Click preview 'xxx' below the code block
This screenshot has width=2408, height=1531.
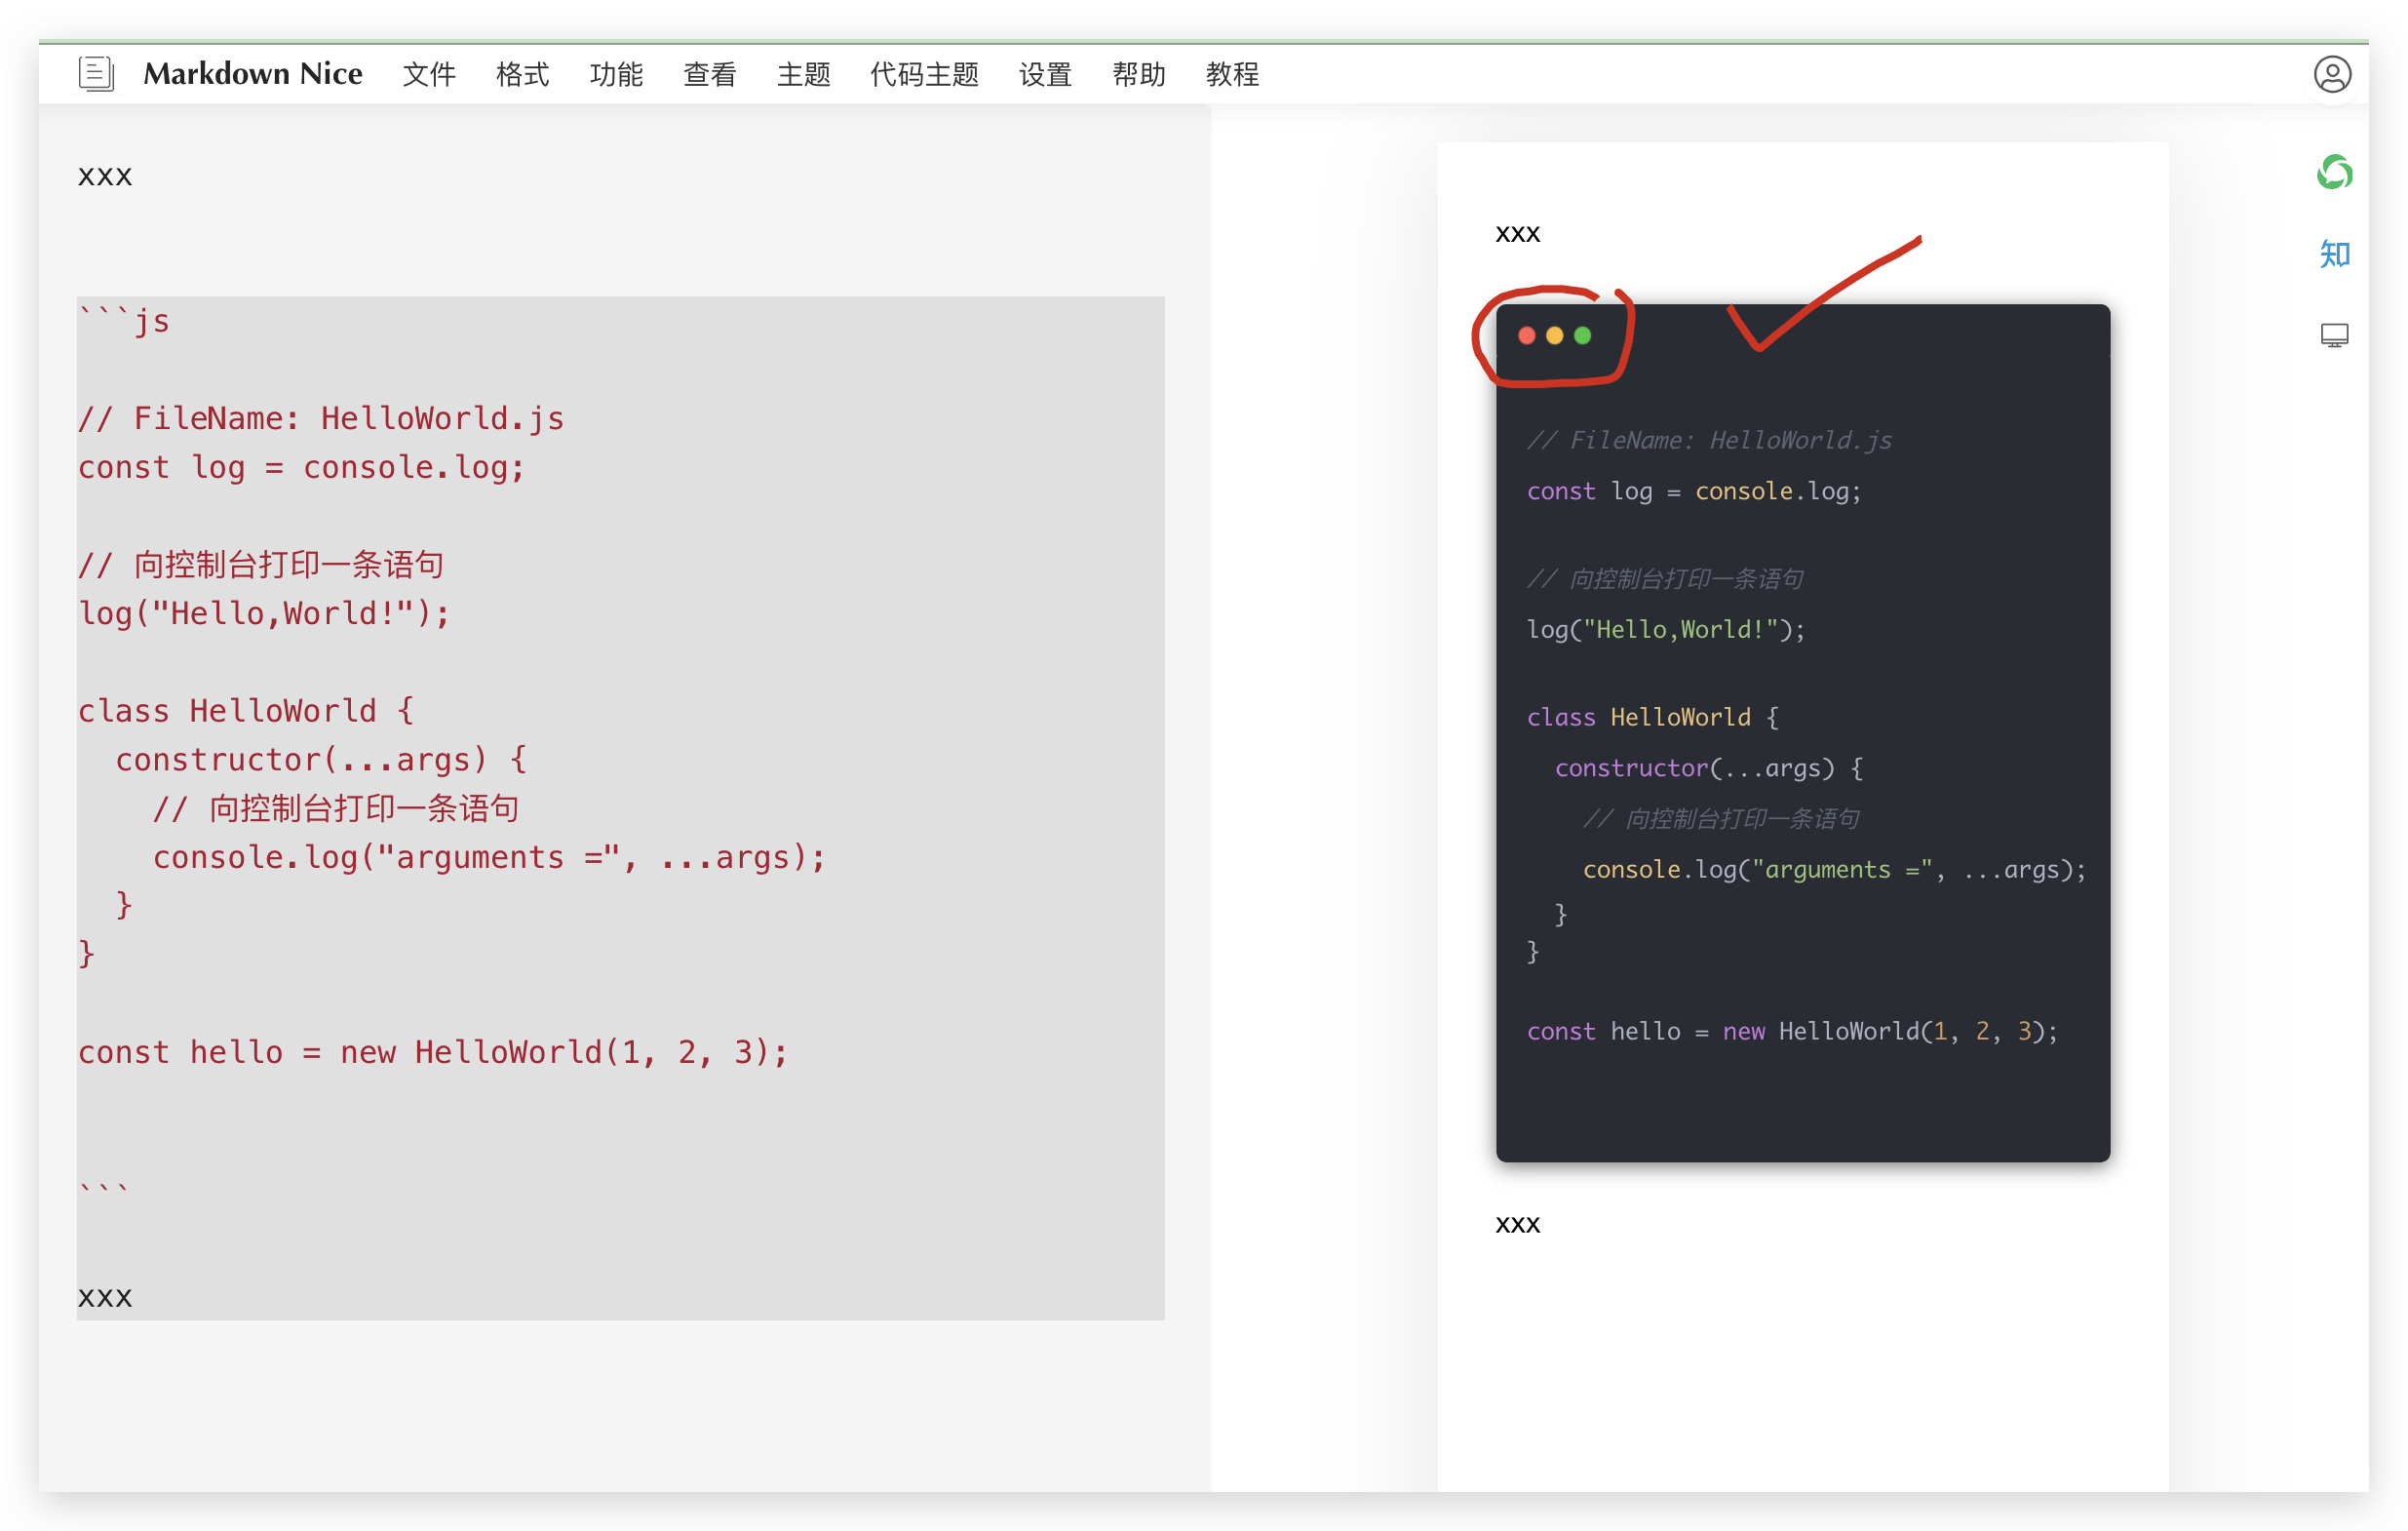(1517, 1225)
